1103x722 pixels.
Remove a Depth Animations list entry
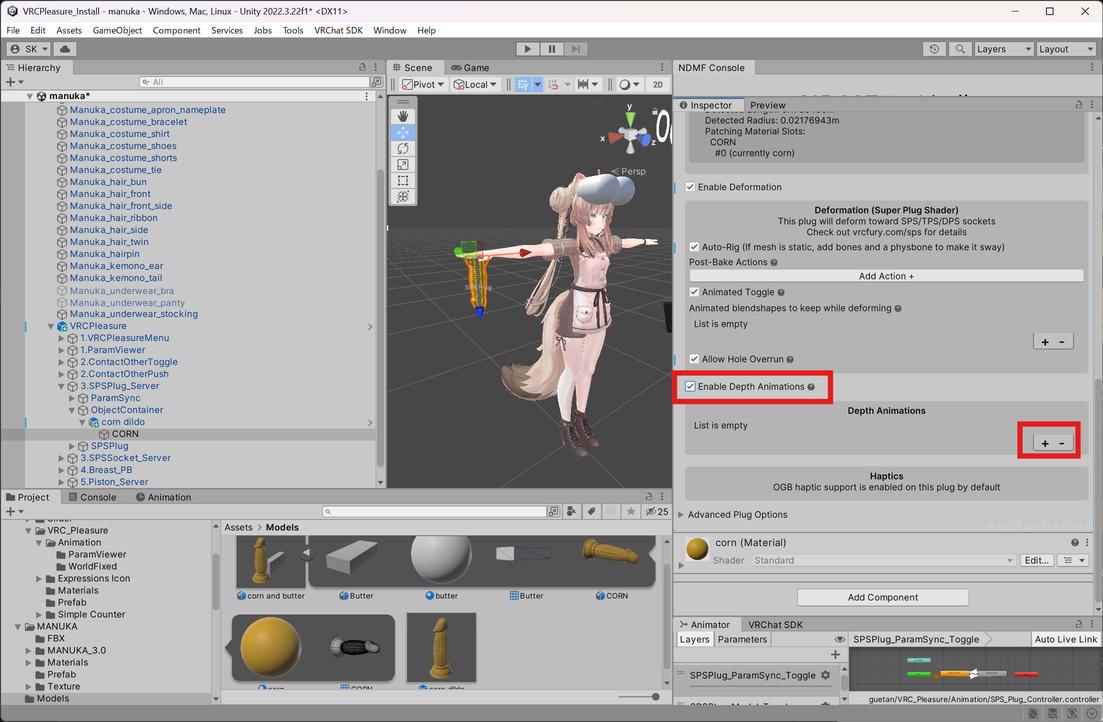pos(1062,443)
